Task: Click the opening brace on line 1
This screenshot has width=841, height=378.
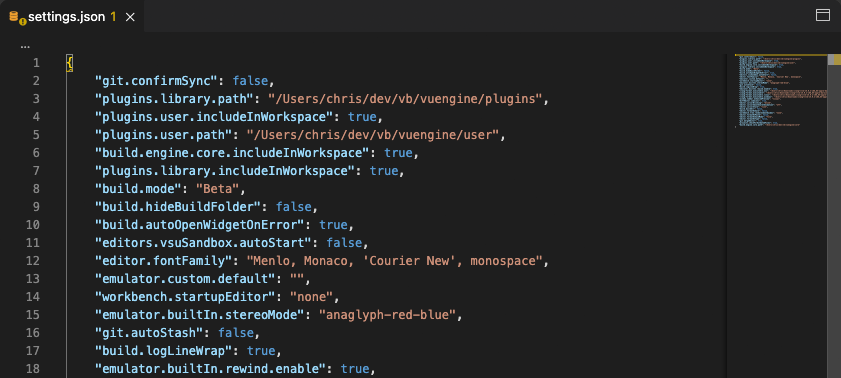Action: pos(70,63)
